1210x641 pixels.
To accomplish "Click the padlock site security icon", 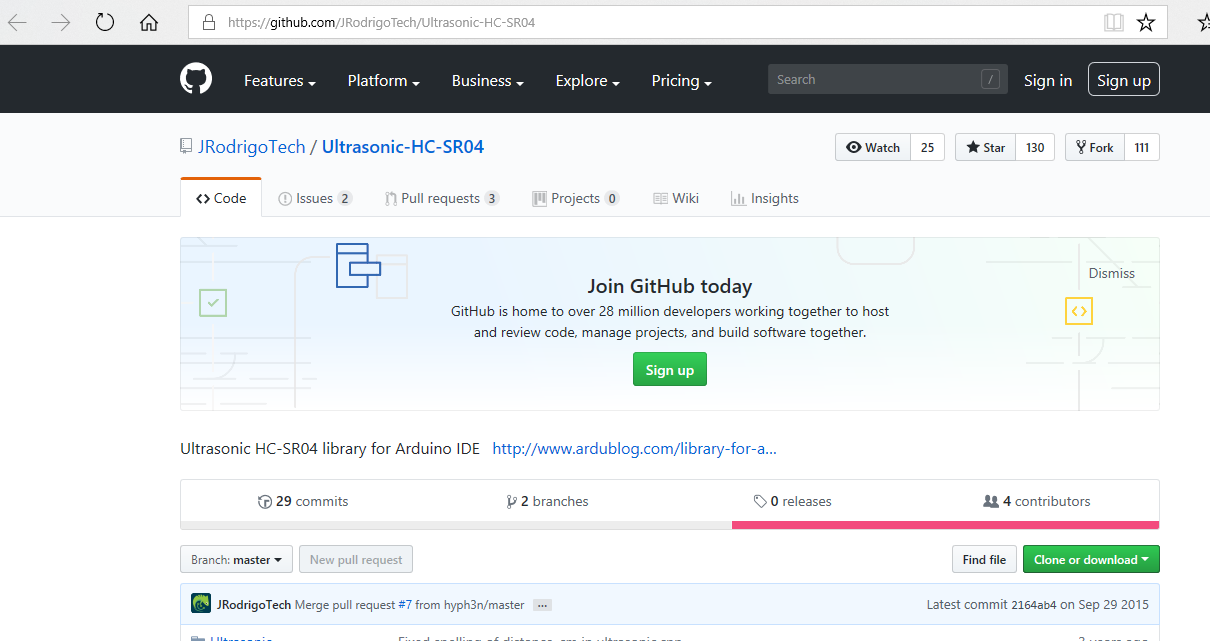I will click(208, 22).
